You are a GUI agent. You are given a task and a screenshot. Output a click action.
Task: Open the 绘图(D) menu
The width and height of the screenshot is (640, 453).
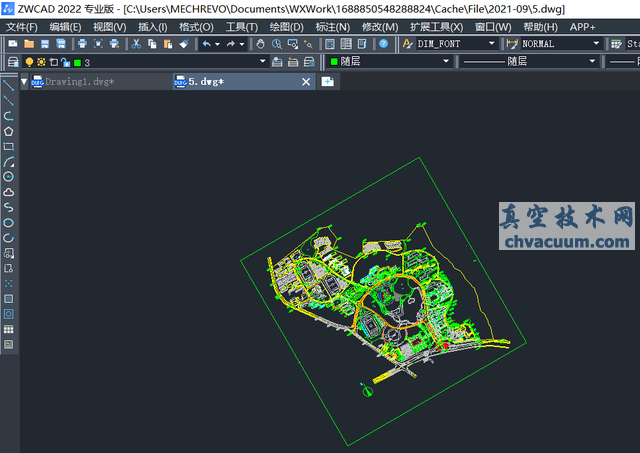(x=287, y=27)
